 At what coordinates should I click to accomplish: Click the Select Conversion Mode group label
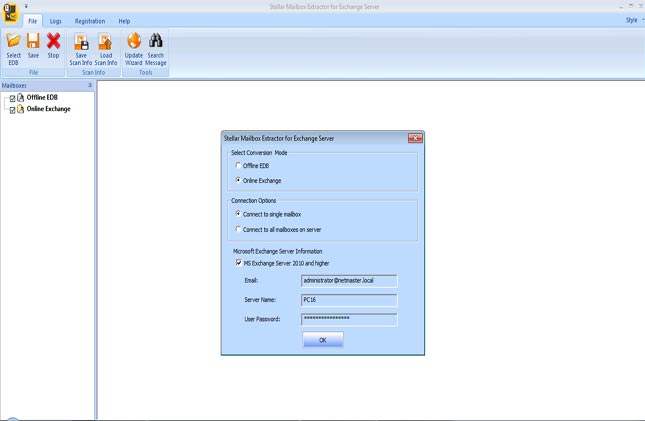[259, 153]
